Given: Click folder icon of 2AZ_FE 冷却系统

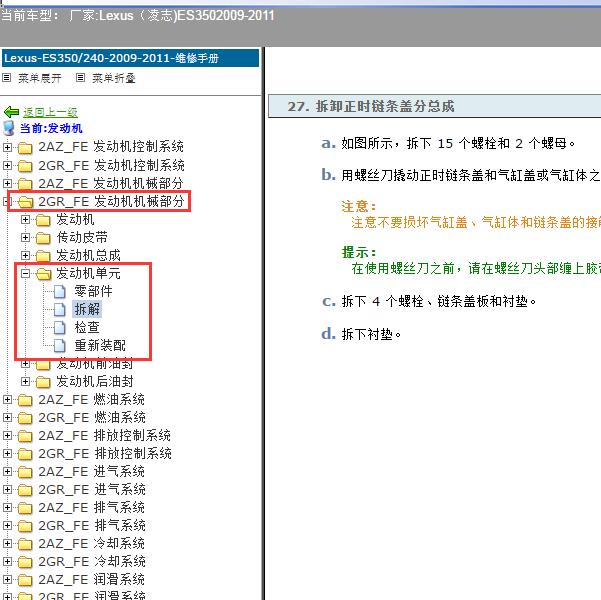Looking at the screenshot, I should [x=25, y=544].
